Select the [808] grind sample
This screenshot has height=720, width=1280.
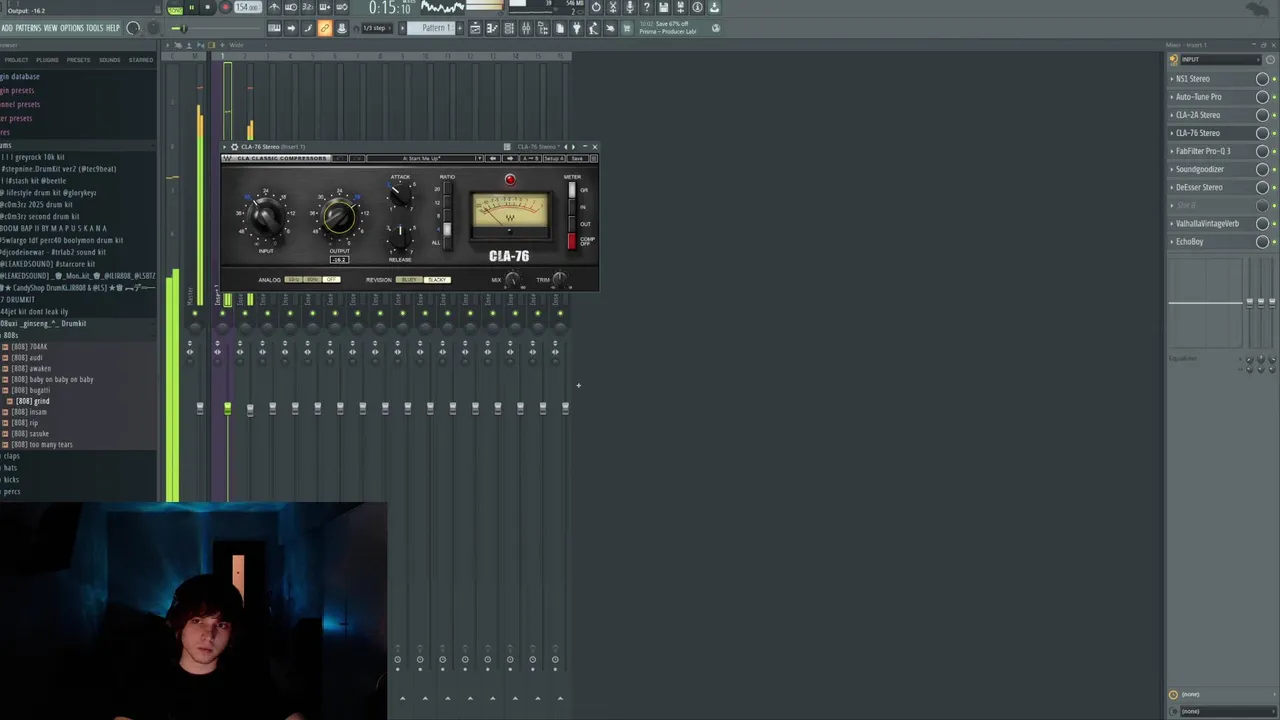pyautogui.click(x=33, y=401)
